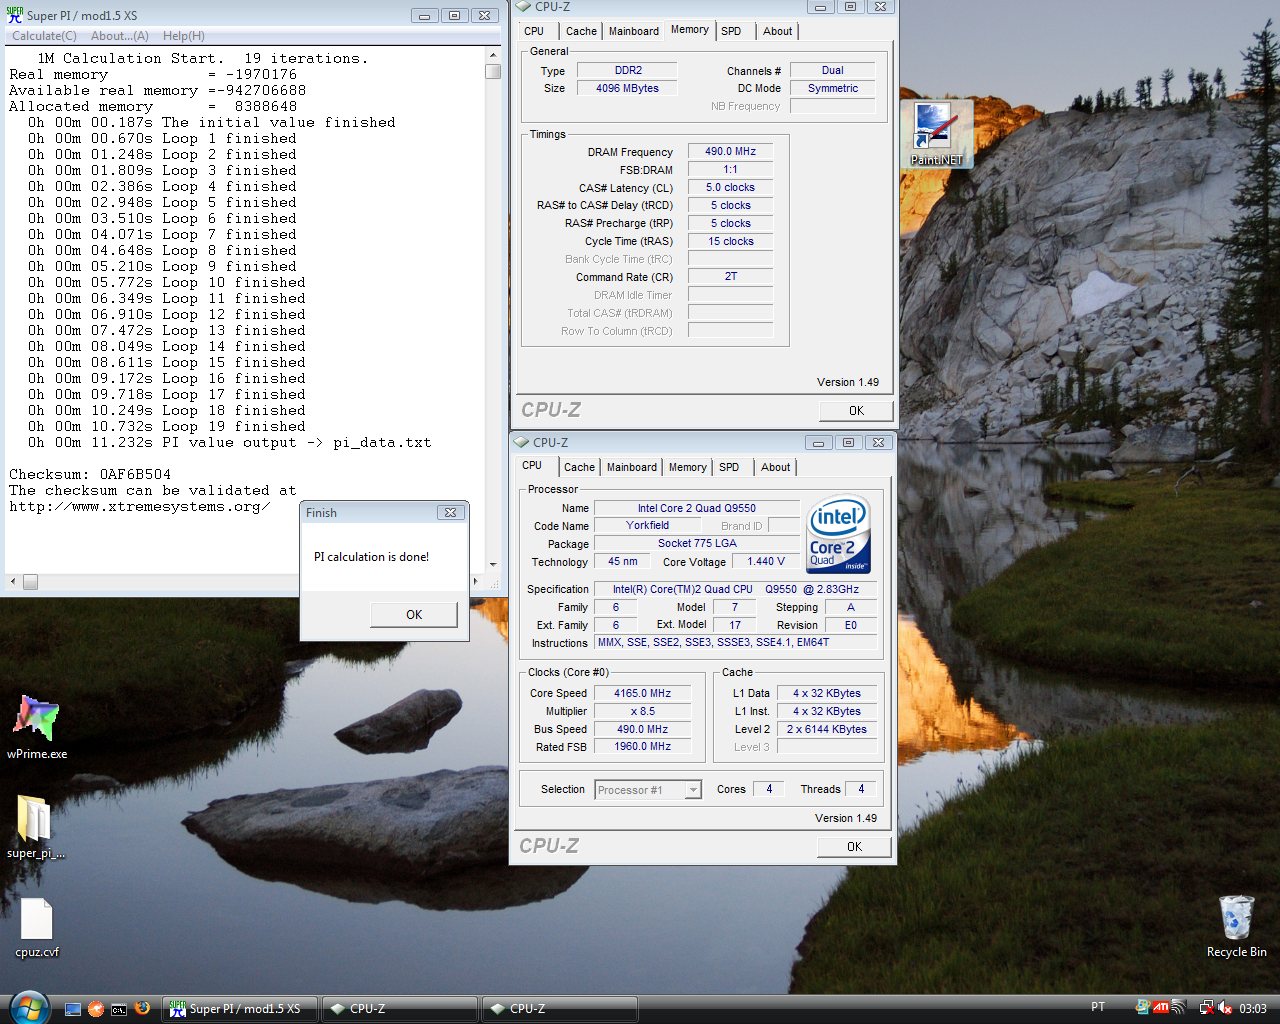Click the PT language indicator in taskbar
This screenshot has width=1280, height=1024.
point(1098,1007)
